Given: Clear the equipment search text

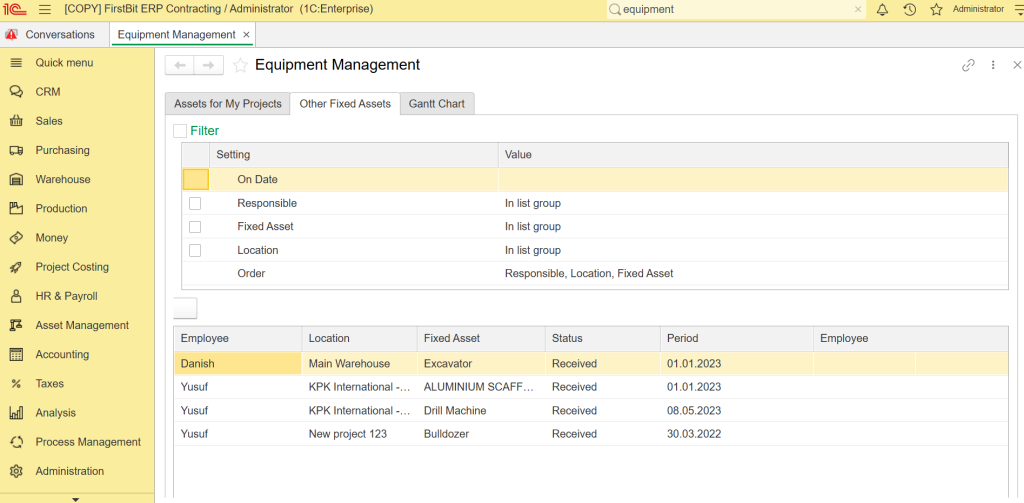Looking at the screenshot, I should [x=858, y=10].
